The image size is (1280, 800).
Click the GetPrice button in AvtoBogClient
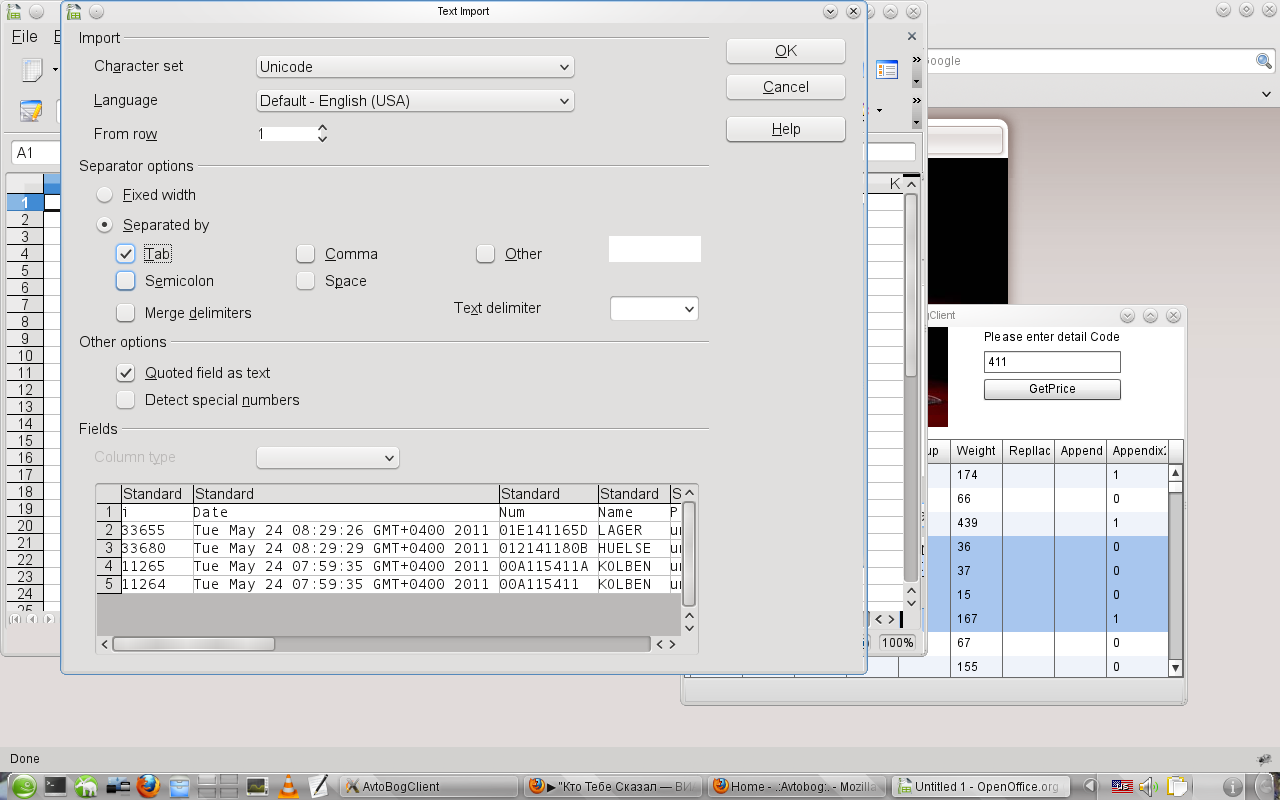[x=1052, y=389]
